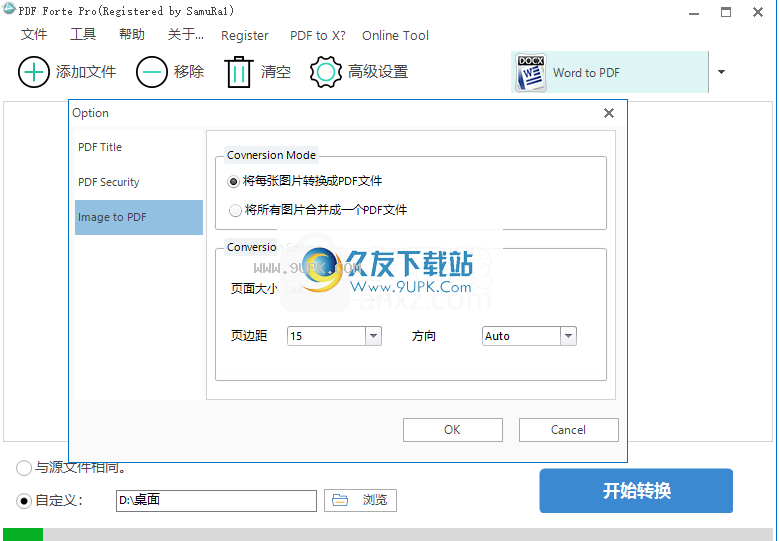Click the 浏览 browse button
780x541 pixels.
(360, 500)
